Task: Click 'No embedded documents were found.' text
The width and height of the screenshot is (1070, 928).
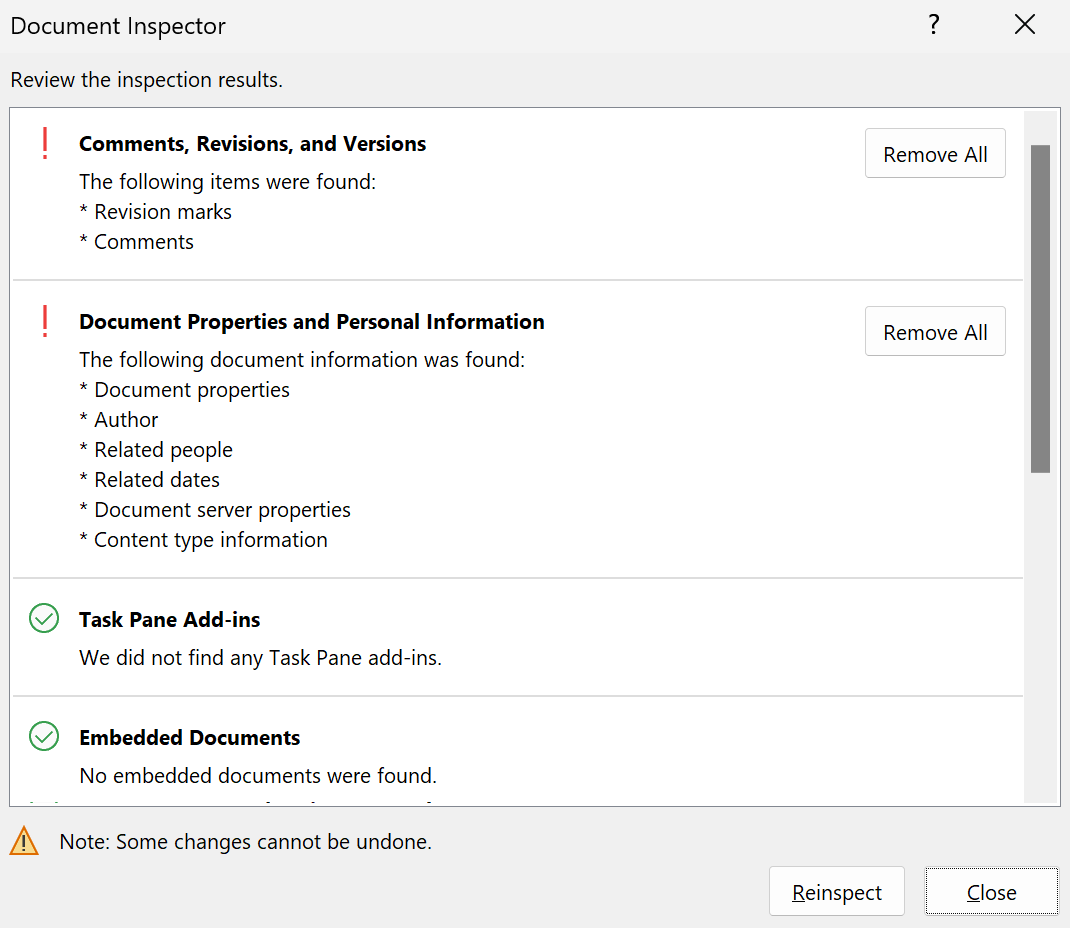Action: click(258, 776)
